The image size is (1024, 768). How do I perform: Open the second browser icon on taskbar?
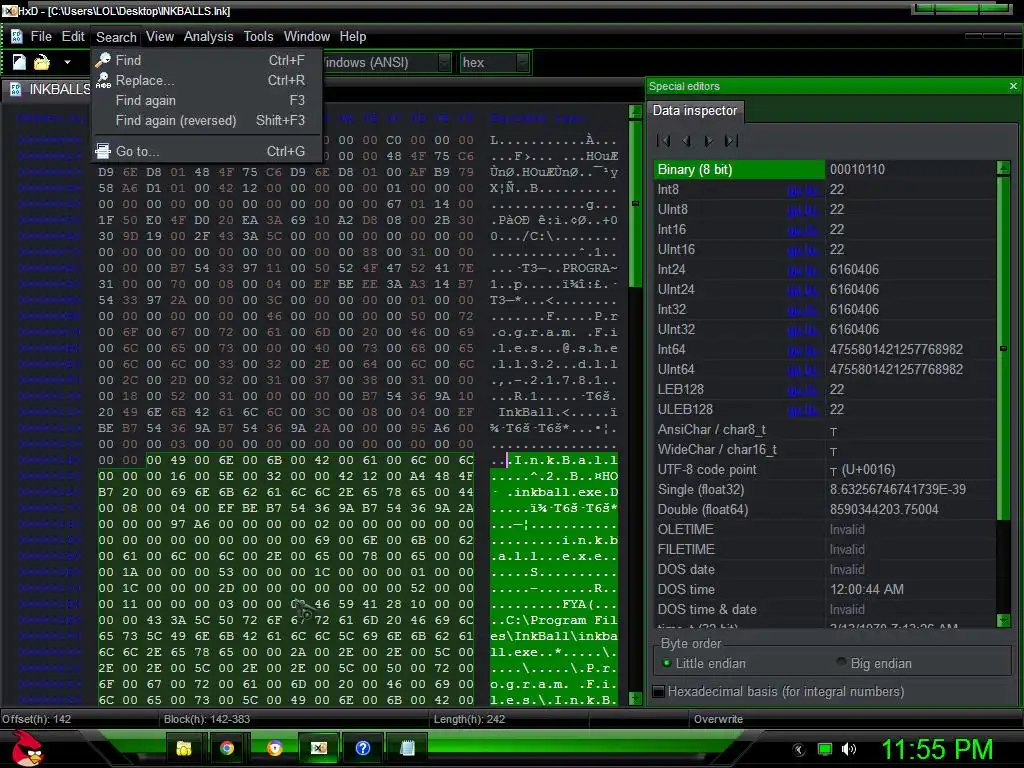275,748
